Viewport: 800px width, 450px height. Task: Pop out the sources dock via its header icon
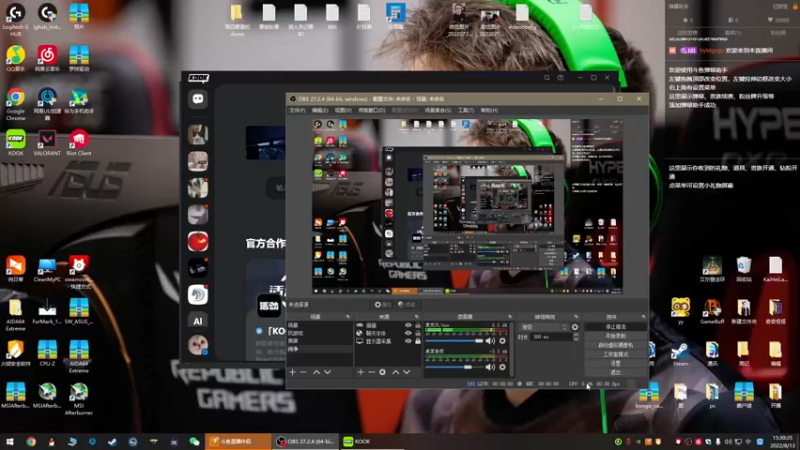point(417,317)
